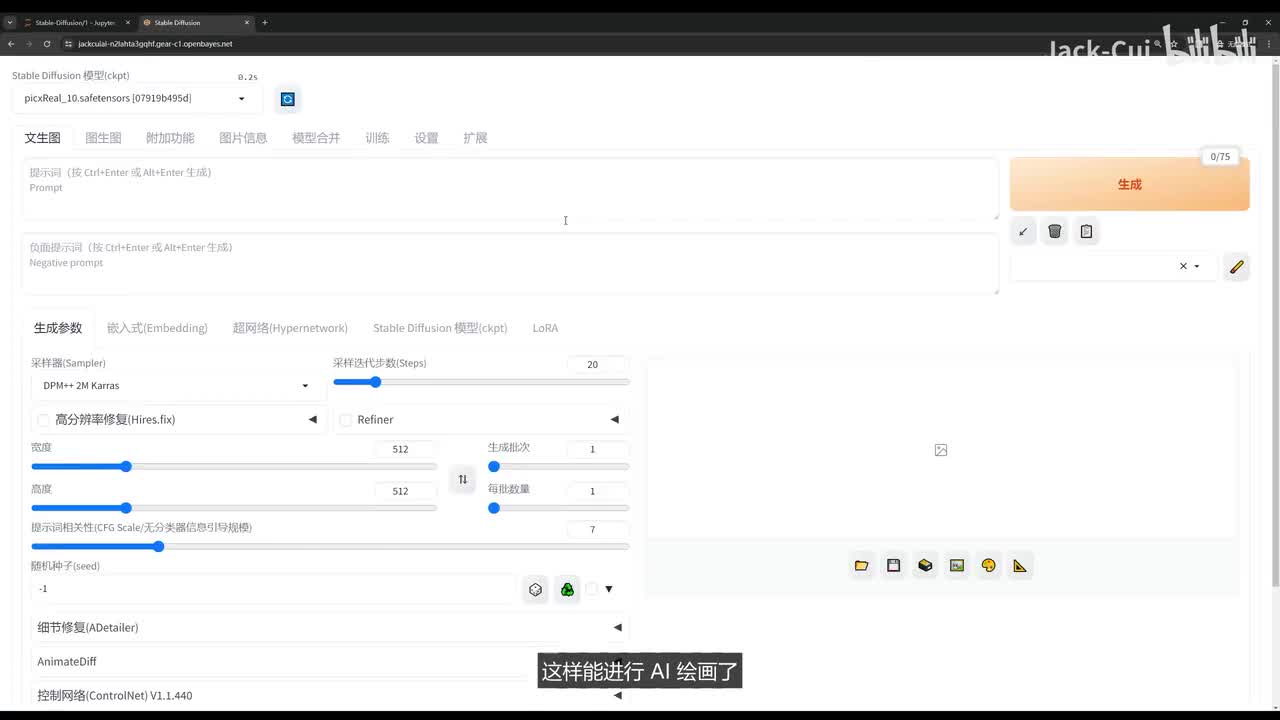The image size is (1280, 720).
Task: Click the floppy disk save image icon
Action: (x=893, y=565)
